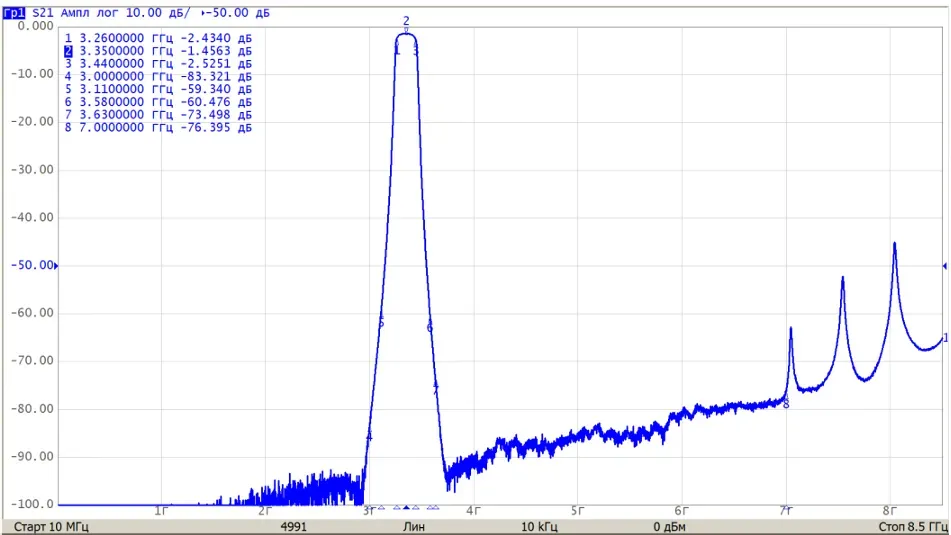Select marker 6 on the falling edge
951x535 pixels.
(429, 328)
